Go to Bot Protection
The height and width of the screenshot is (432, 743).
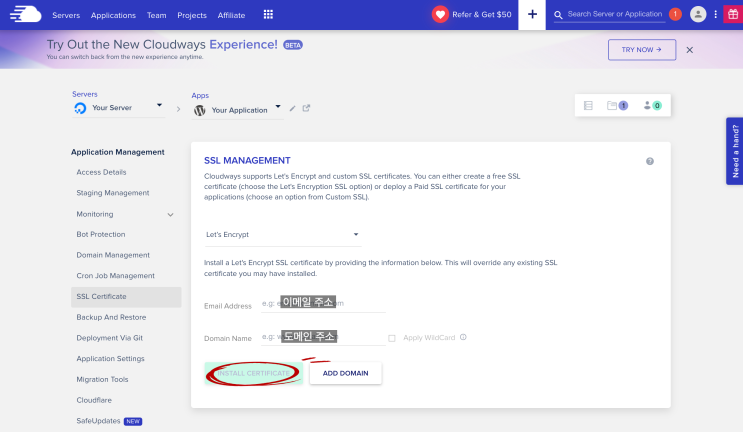click(101, 234)
